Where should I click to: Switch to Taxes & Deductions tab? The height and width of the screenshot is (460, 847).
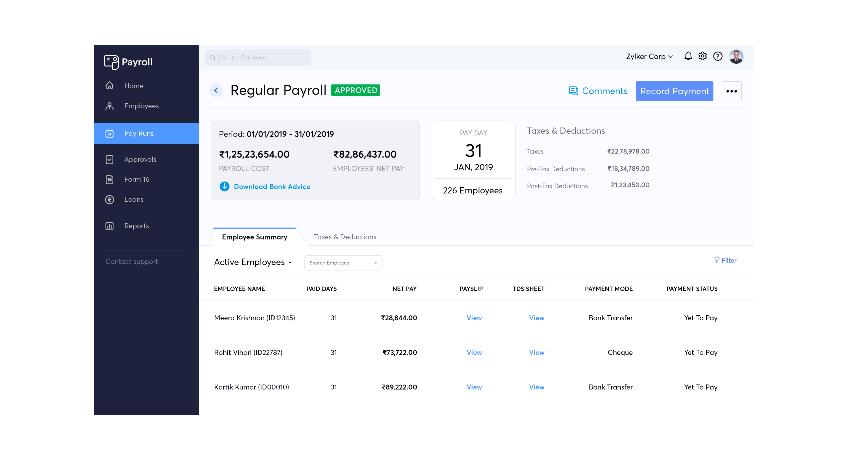[x=345, y=236]
